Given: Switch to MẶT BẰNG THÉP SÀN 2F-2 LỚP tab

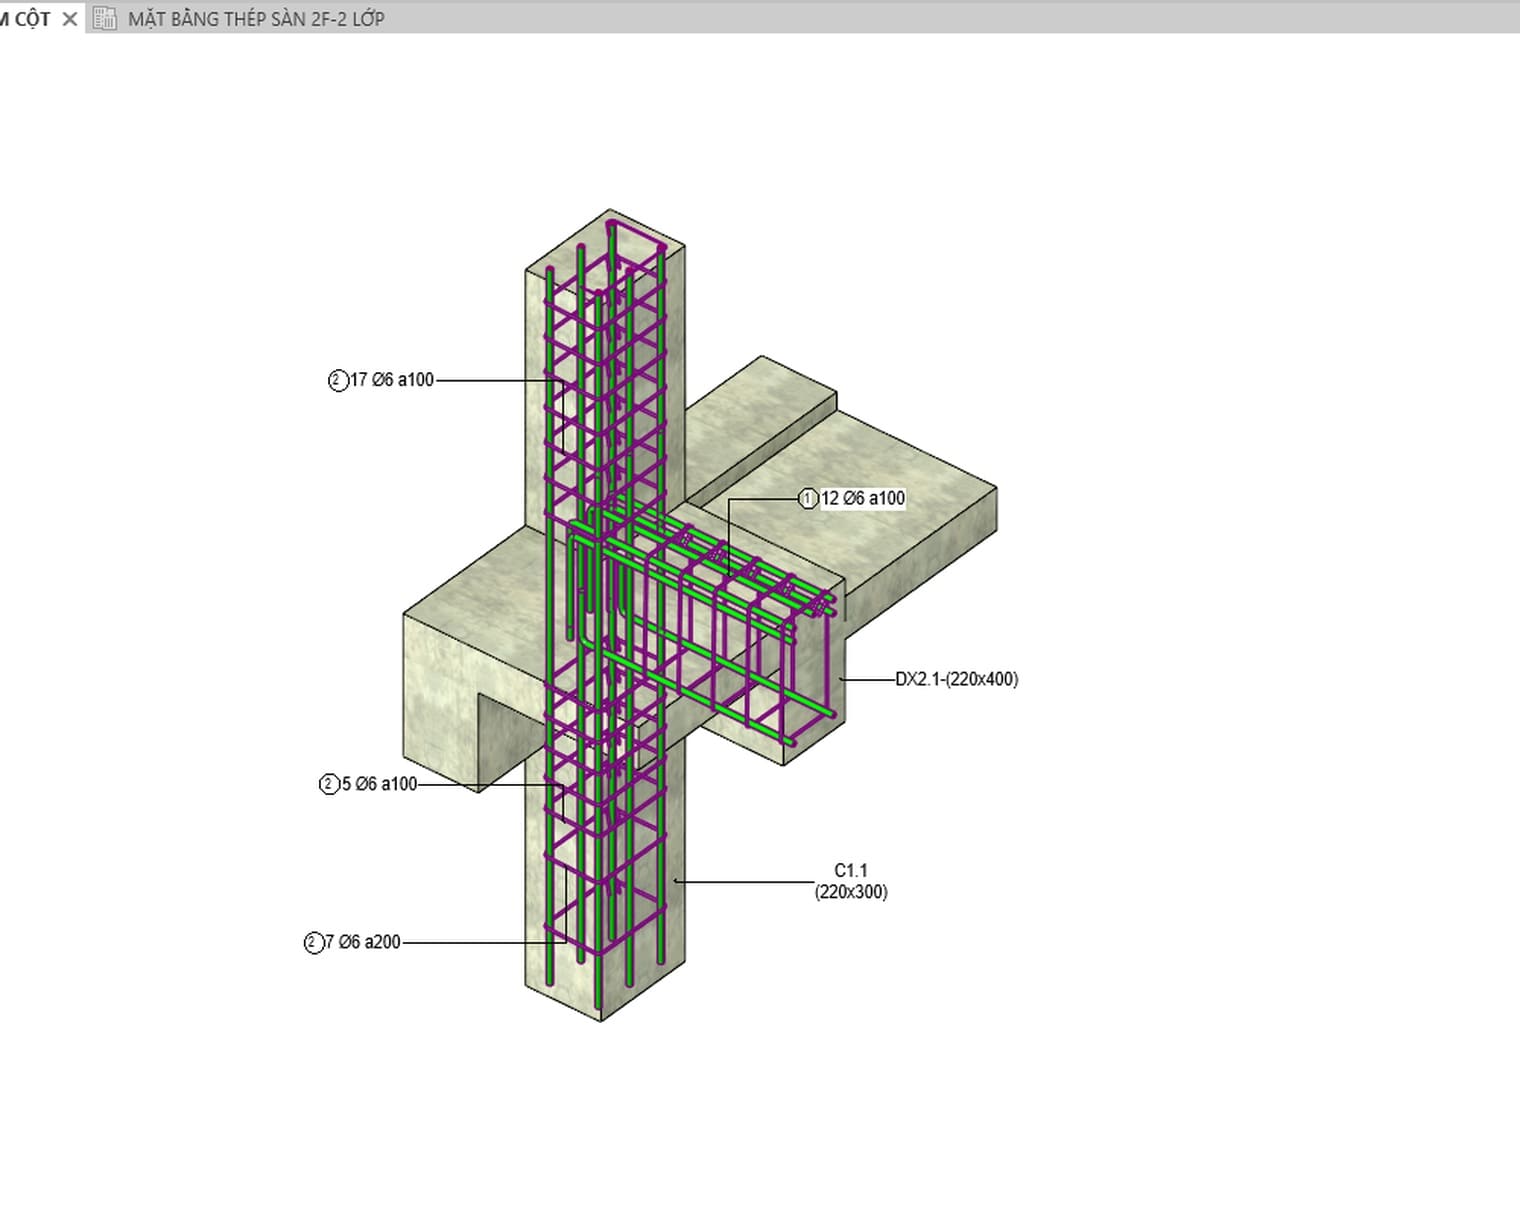Looking at the screenshot, I should pos(256,19).
